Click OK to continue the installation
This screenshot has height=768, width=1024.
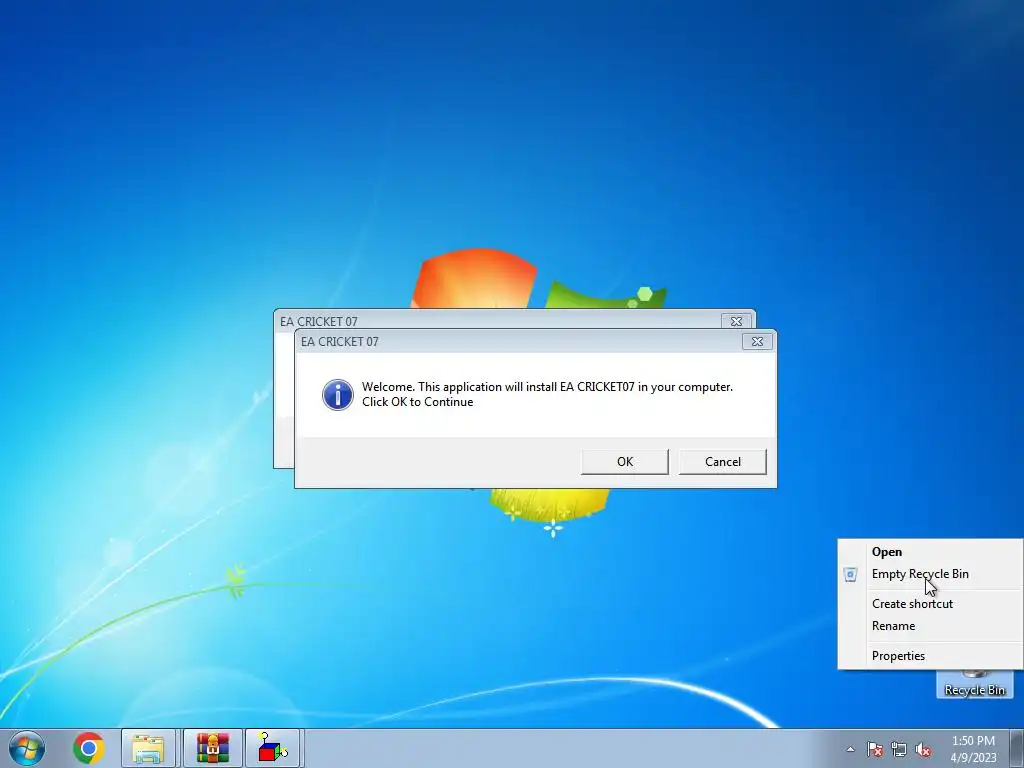(624, 462)
